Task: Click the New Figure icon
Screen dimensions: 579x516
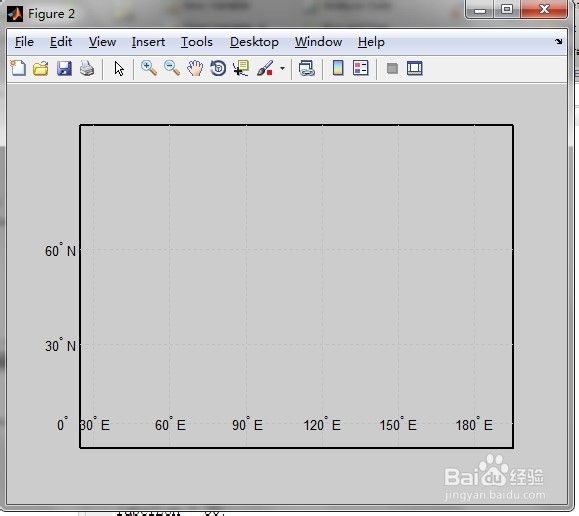Action: tap(18, 68)
